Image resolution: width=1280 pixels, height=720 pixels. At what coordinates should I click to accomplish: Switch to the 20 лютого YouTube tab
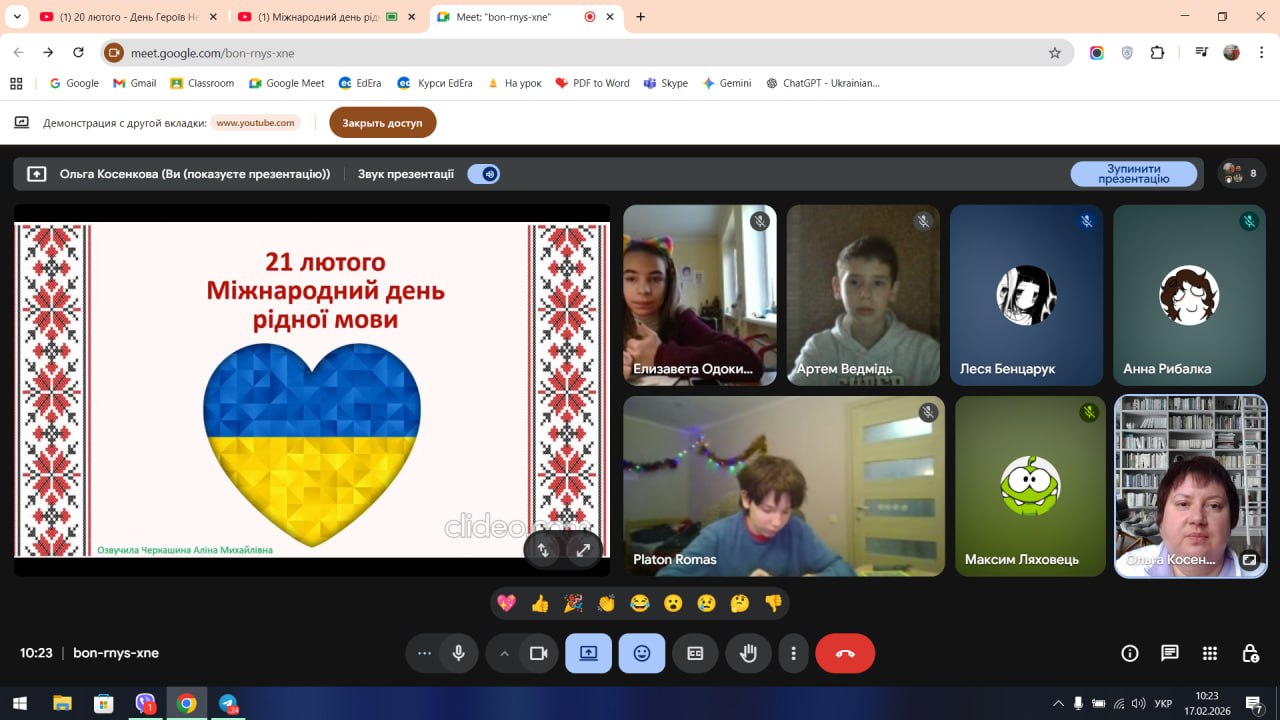[x=120, y=17]
